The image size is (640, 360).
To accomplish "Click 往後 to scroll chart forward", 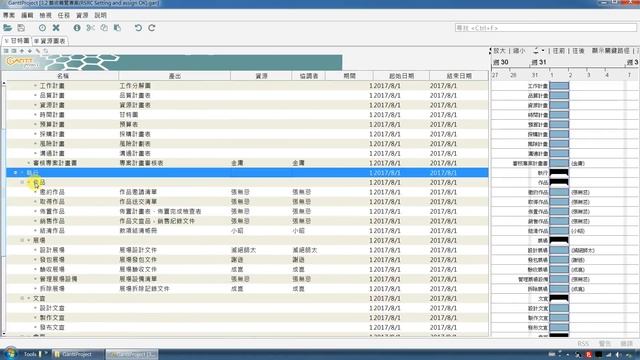I will pos(578,51).
